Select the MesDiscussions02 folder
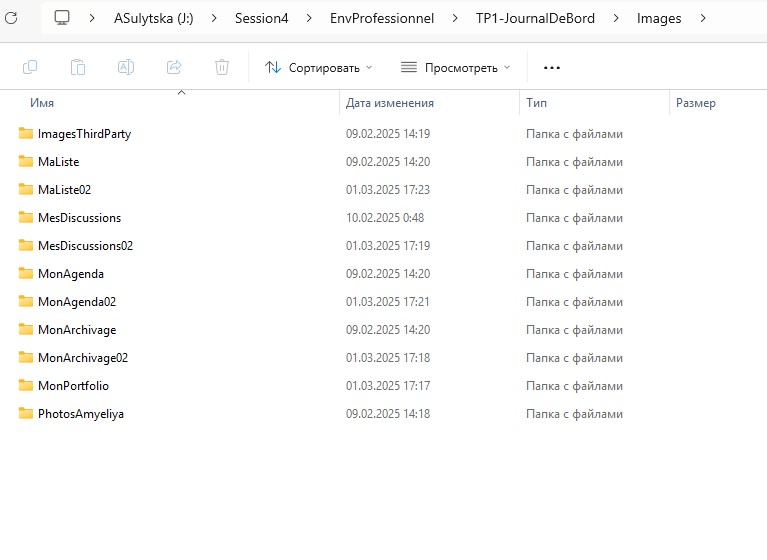Viewport: 767px width, 560px height. 85,246
